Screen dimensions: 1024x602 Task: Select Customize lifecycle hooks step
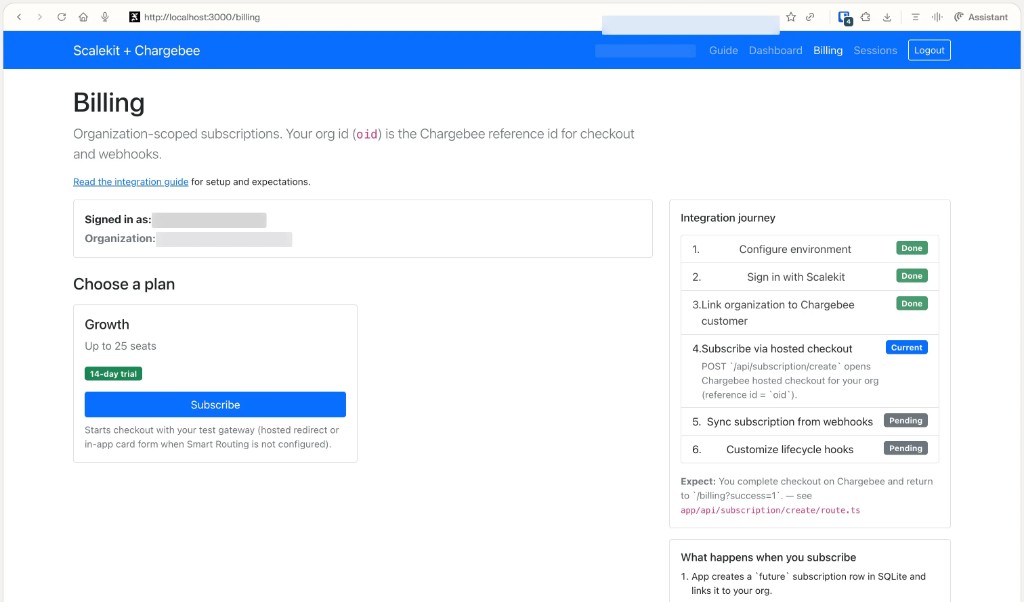(810, 449)
